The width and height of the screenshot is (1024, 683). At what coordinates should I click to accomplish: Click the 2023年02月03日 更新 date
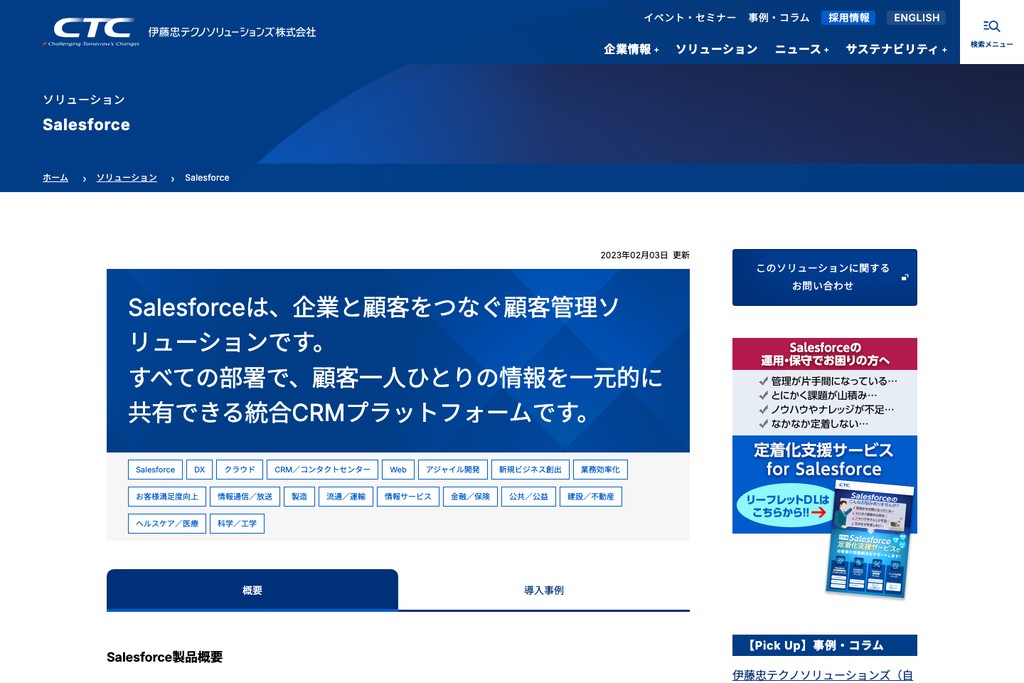645,255
